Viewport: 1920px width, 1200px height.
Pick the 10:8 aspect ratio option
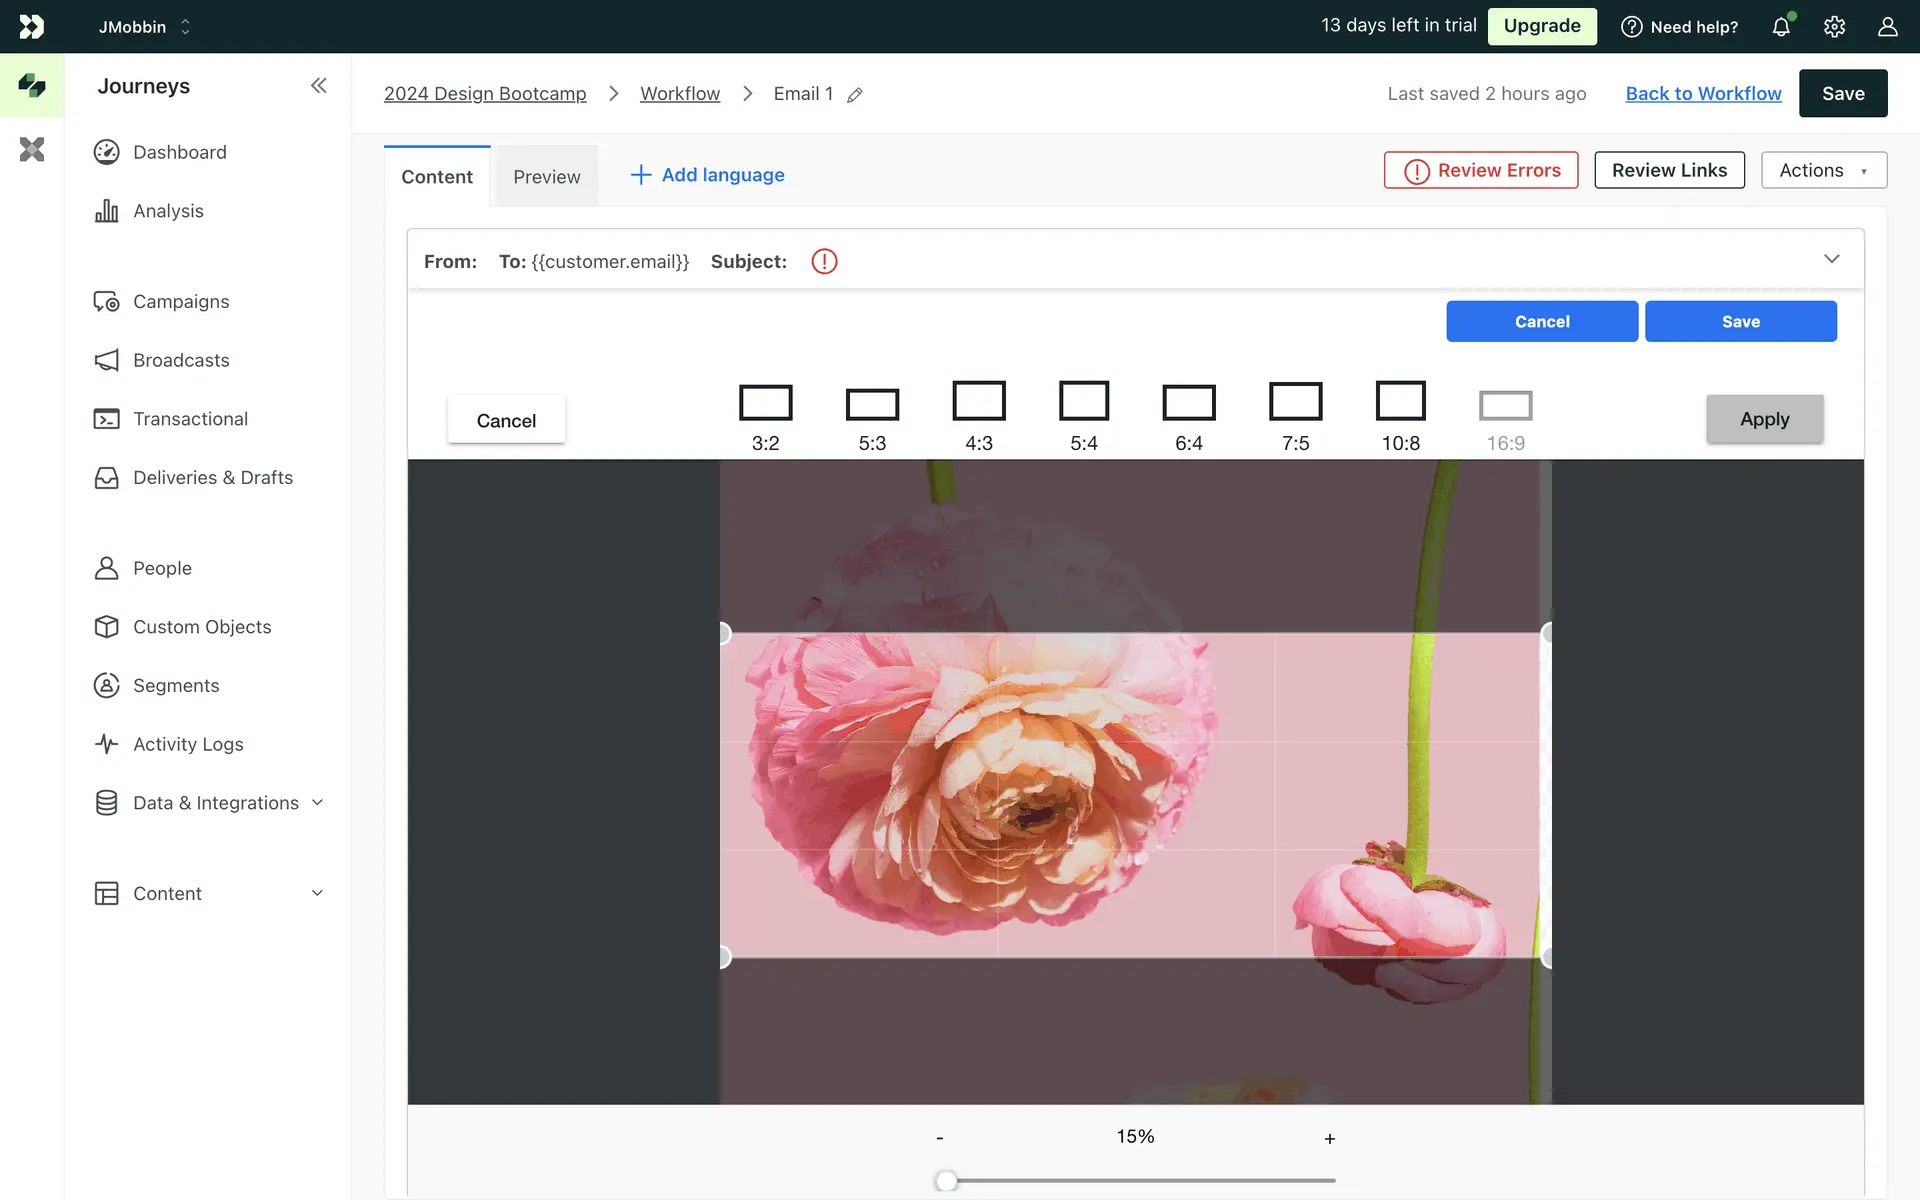click(x=1400, y=401)
